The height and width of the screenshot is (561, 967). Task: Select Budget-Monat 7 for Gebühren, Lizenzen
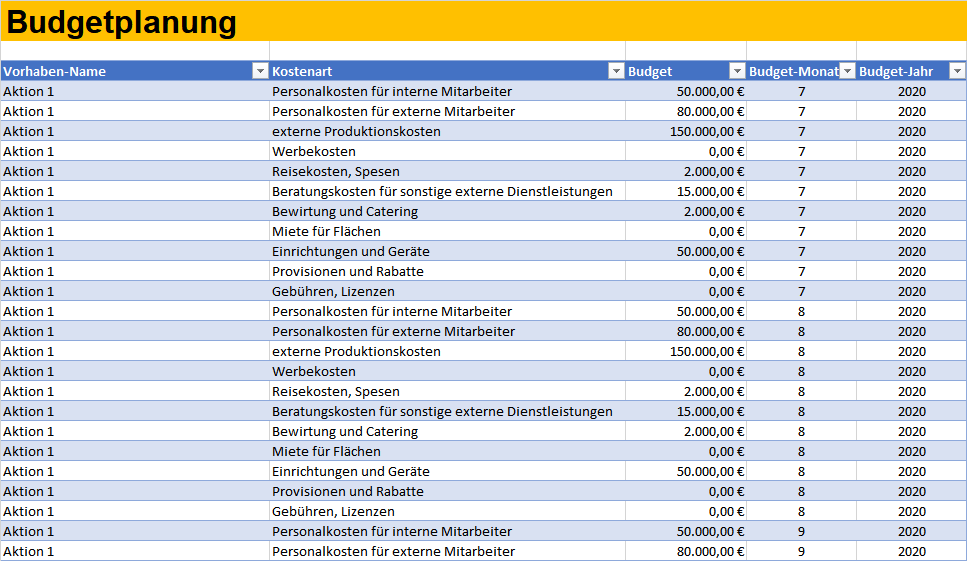click(802, 292)
